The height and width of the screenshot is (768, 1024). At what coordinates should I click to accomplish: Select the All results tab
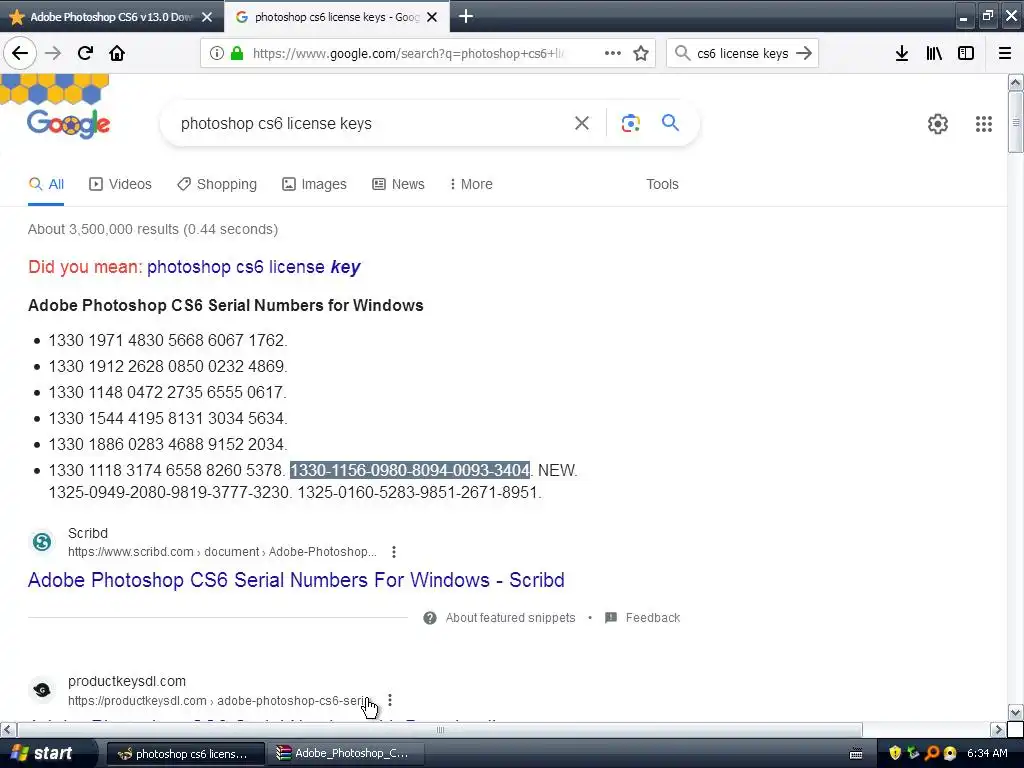click(x=46, y=184)
